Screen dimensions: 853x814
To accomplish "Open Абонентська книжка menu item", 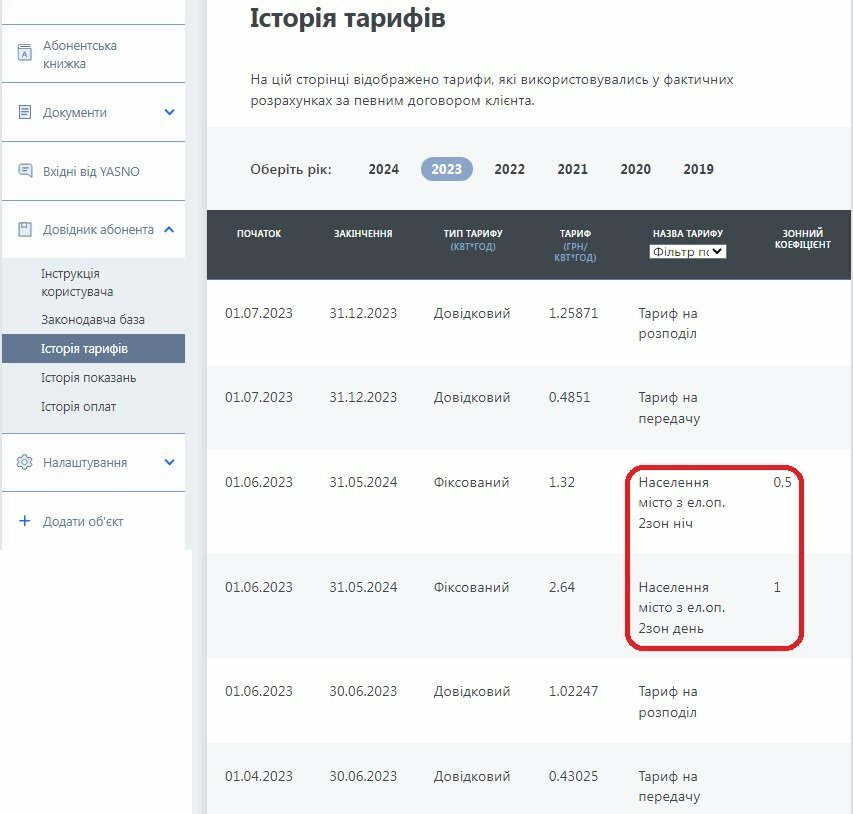I will click(x=80, y=54).
